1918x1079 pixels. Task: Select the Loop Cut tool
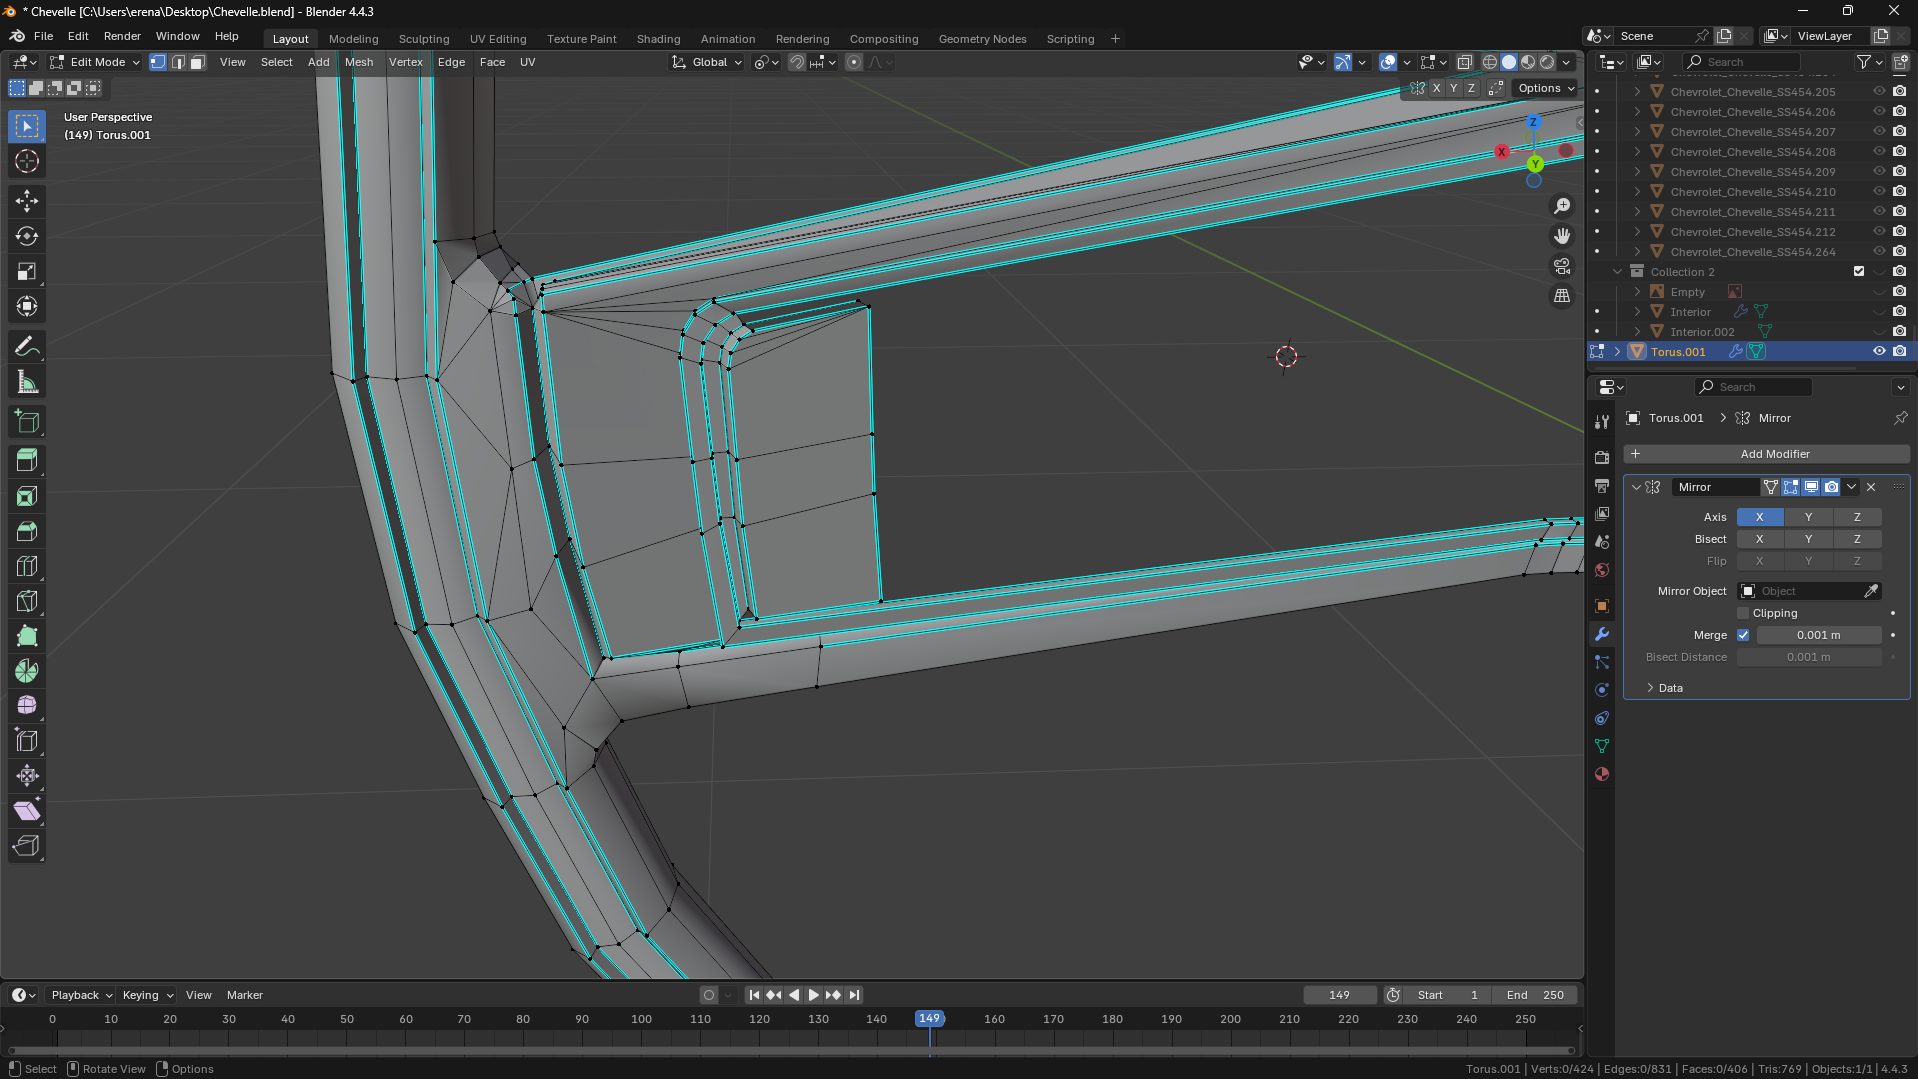(27, 566)
